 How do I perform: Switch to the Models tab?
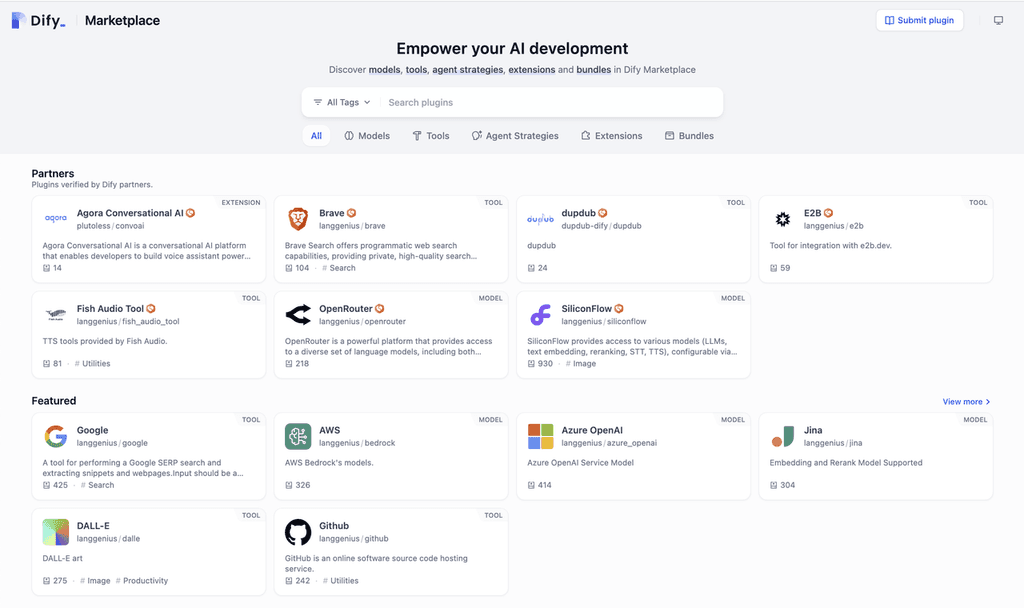pyautogui.click(x=367, y=135)
